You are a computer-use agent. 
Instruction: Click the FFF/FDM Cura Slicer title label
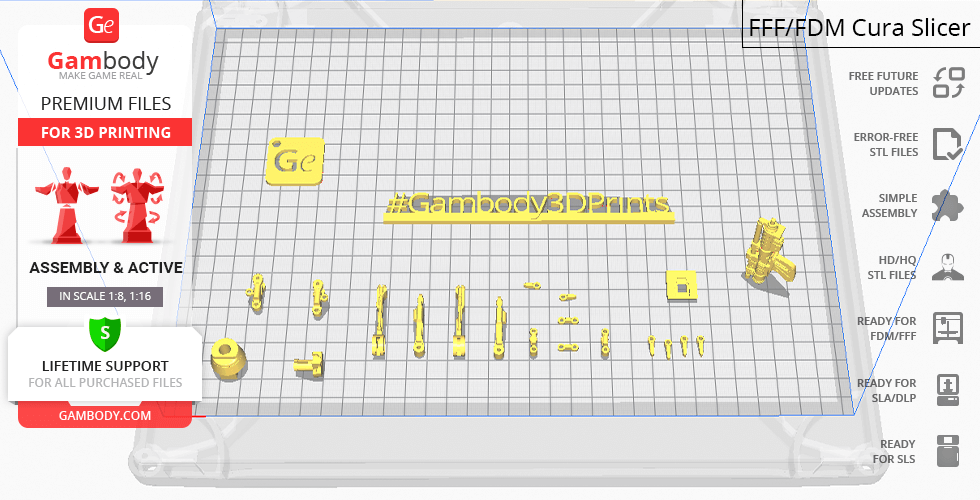[859, 27]
